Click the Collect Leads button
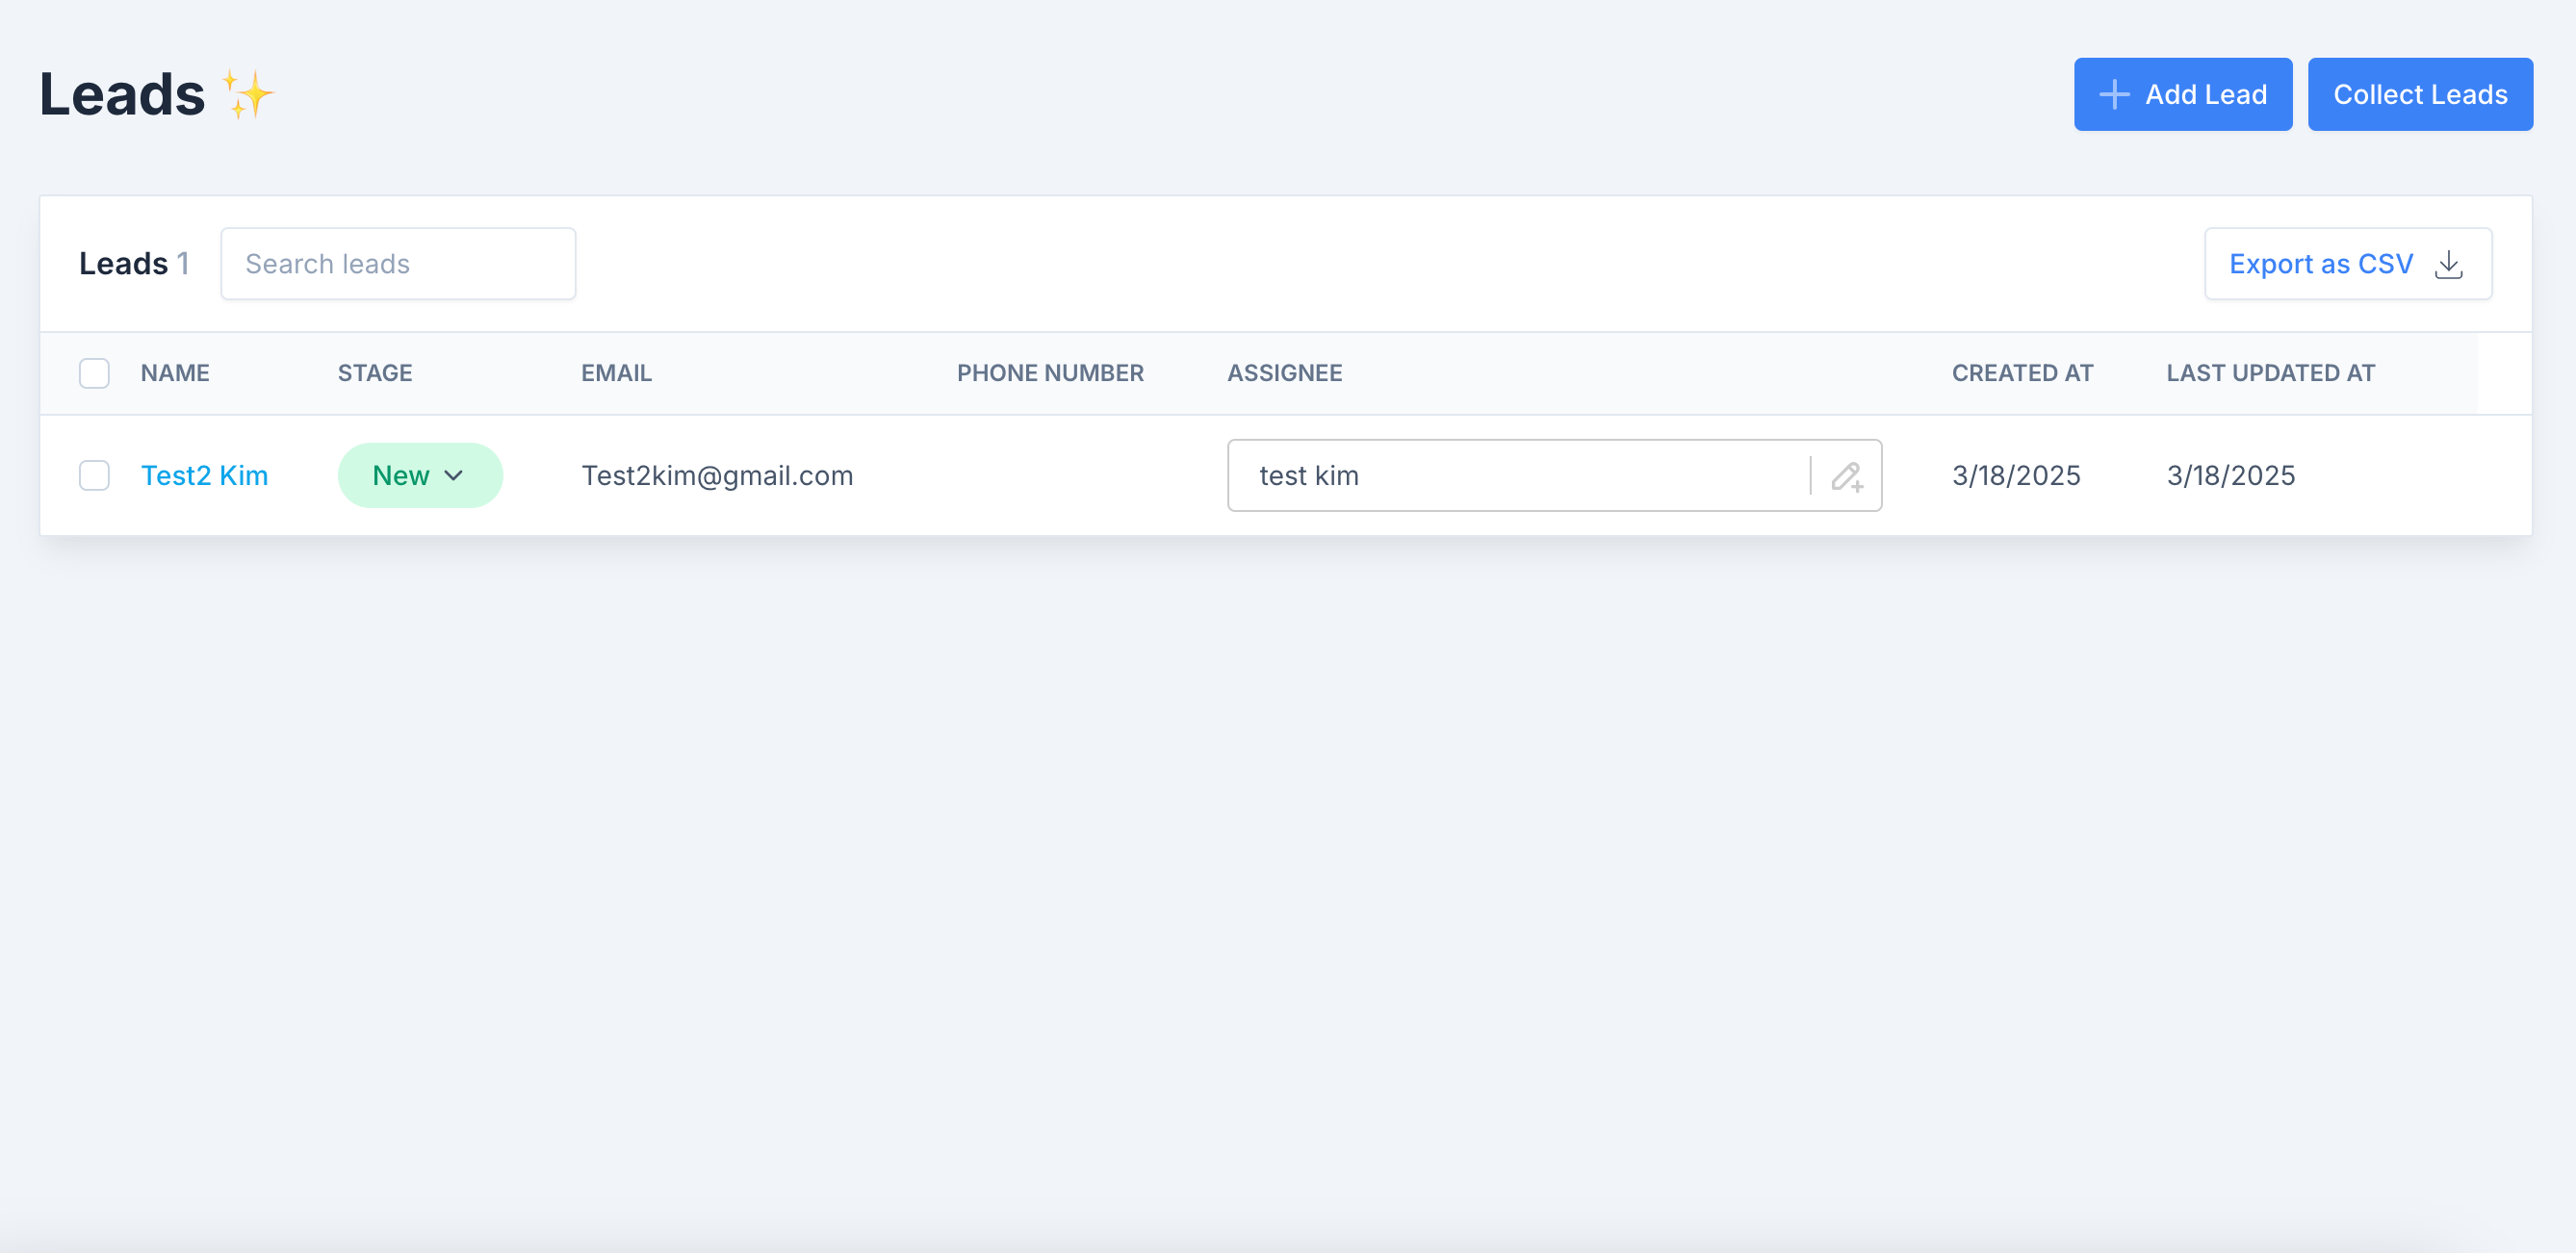This screenshot has height=1253, width=2576. (2420, 94)
